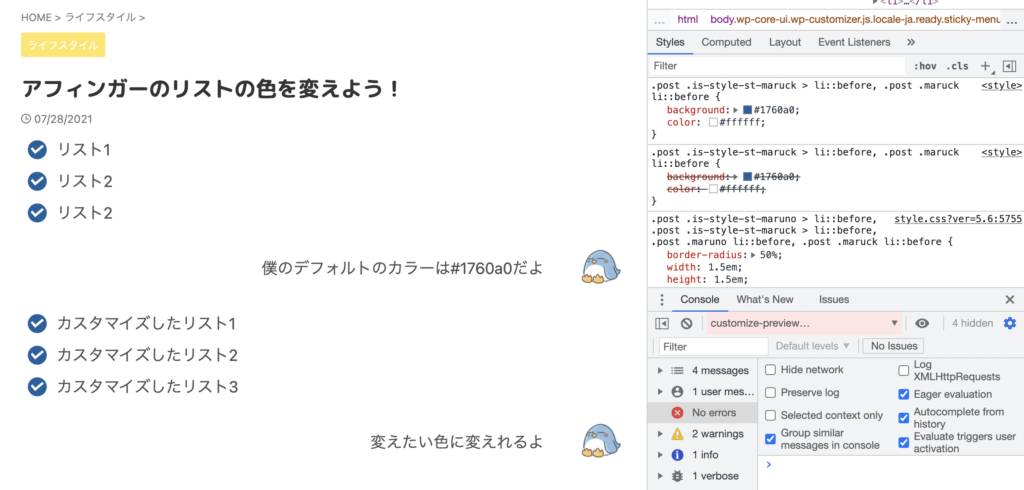Expand the 2 warnings group

(660, 433)
